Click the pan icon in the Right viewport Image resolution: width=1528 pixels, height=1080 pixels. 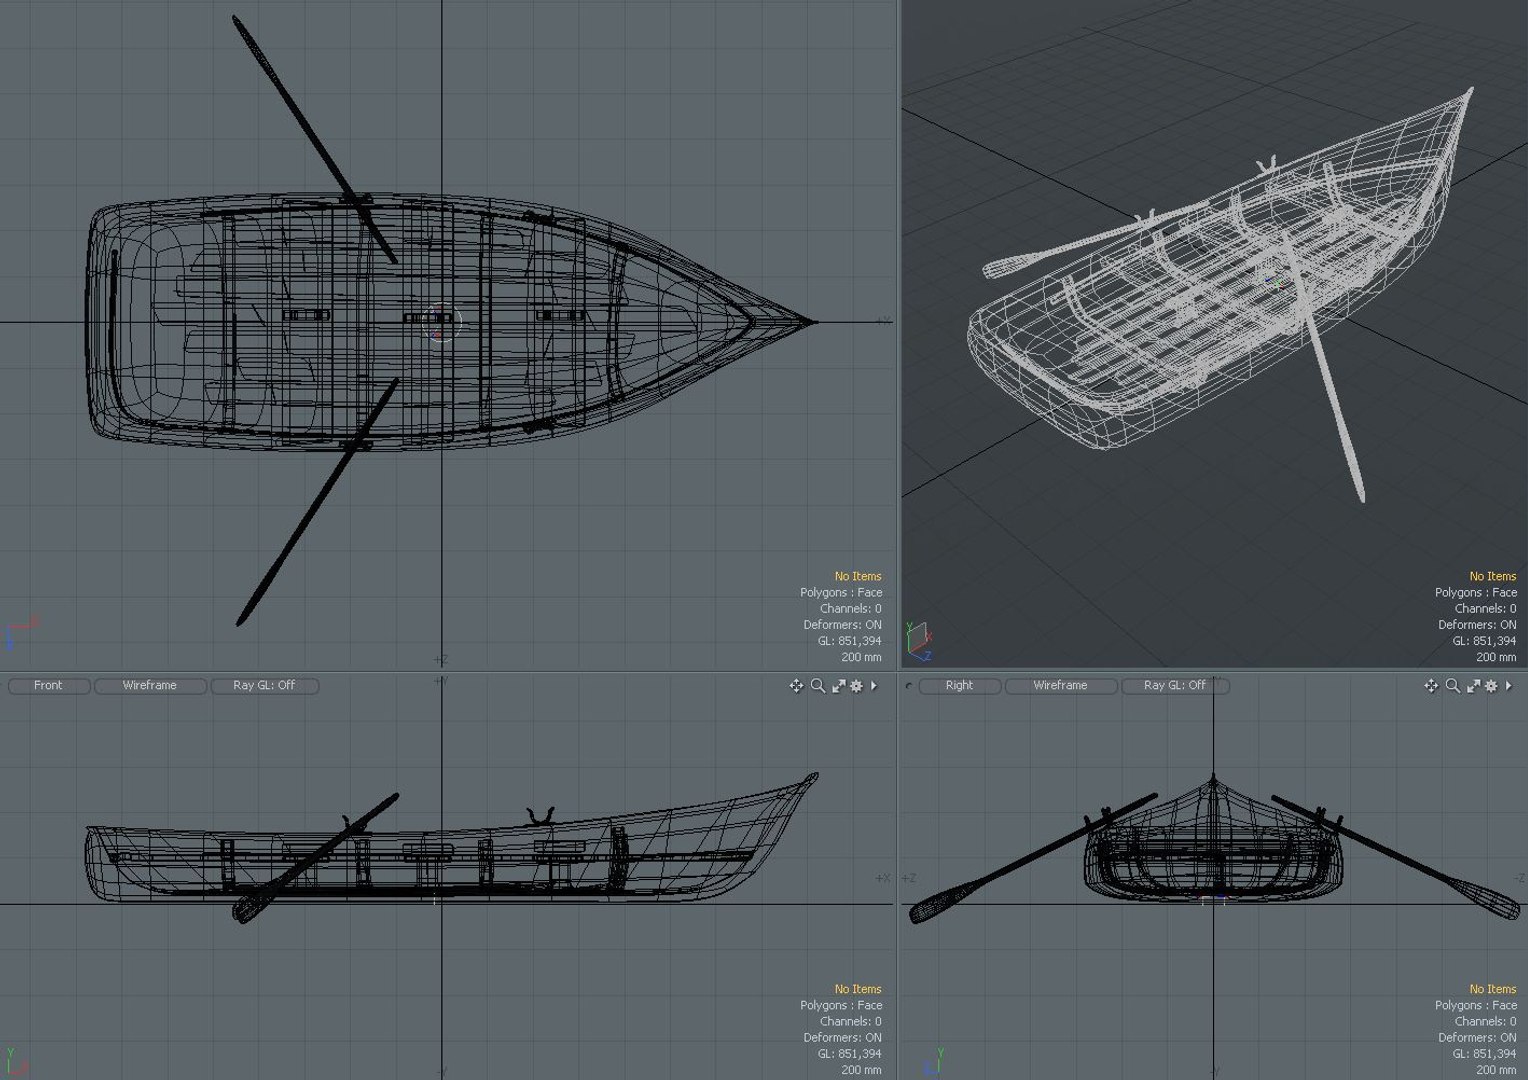(x=1431, y=686)
